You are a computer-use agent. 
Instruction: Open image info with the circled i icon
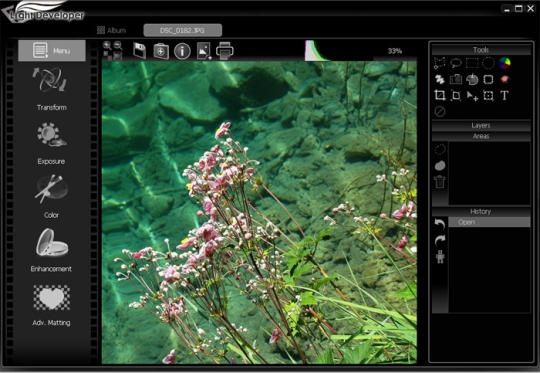tap(182, 51)
